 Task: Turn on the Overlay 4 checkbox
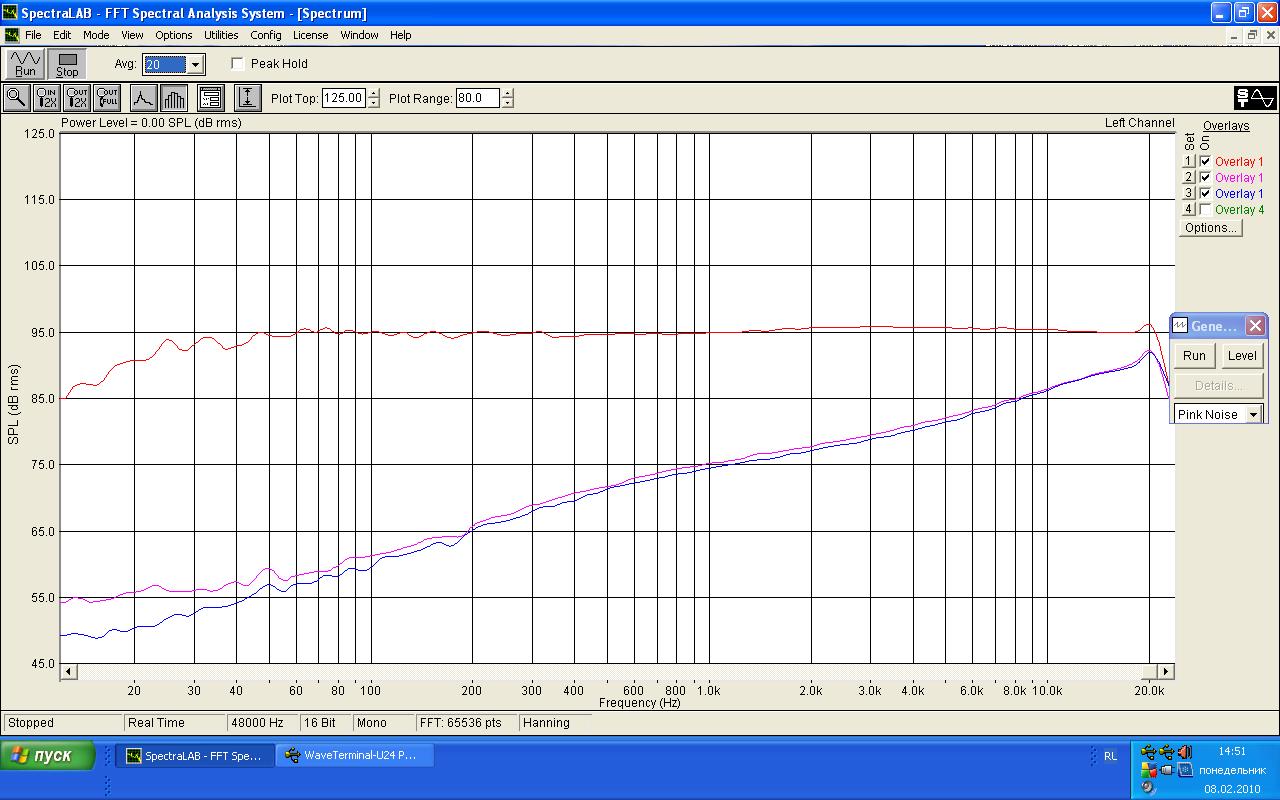click(1205, 210)
